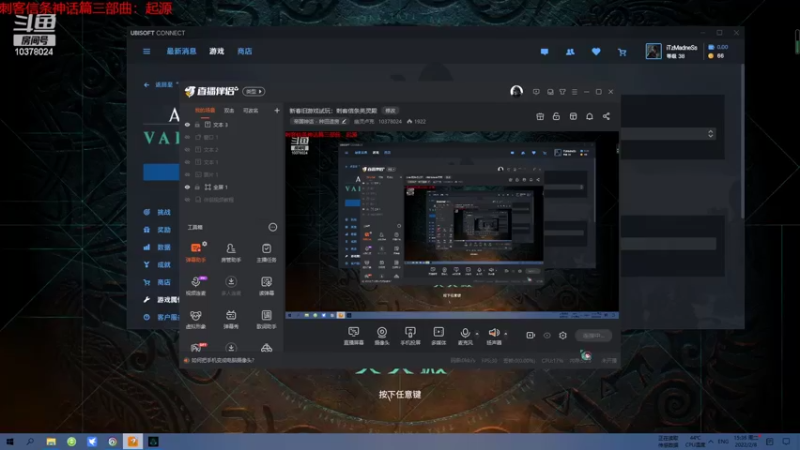
Task: Open the streamer tasks tool
Action: coord(266,252)
